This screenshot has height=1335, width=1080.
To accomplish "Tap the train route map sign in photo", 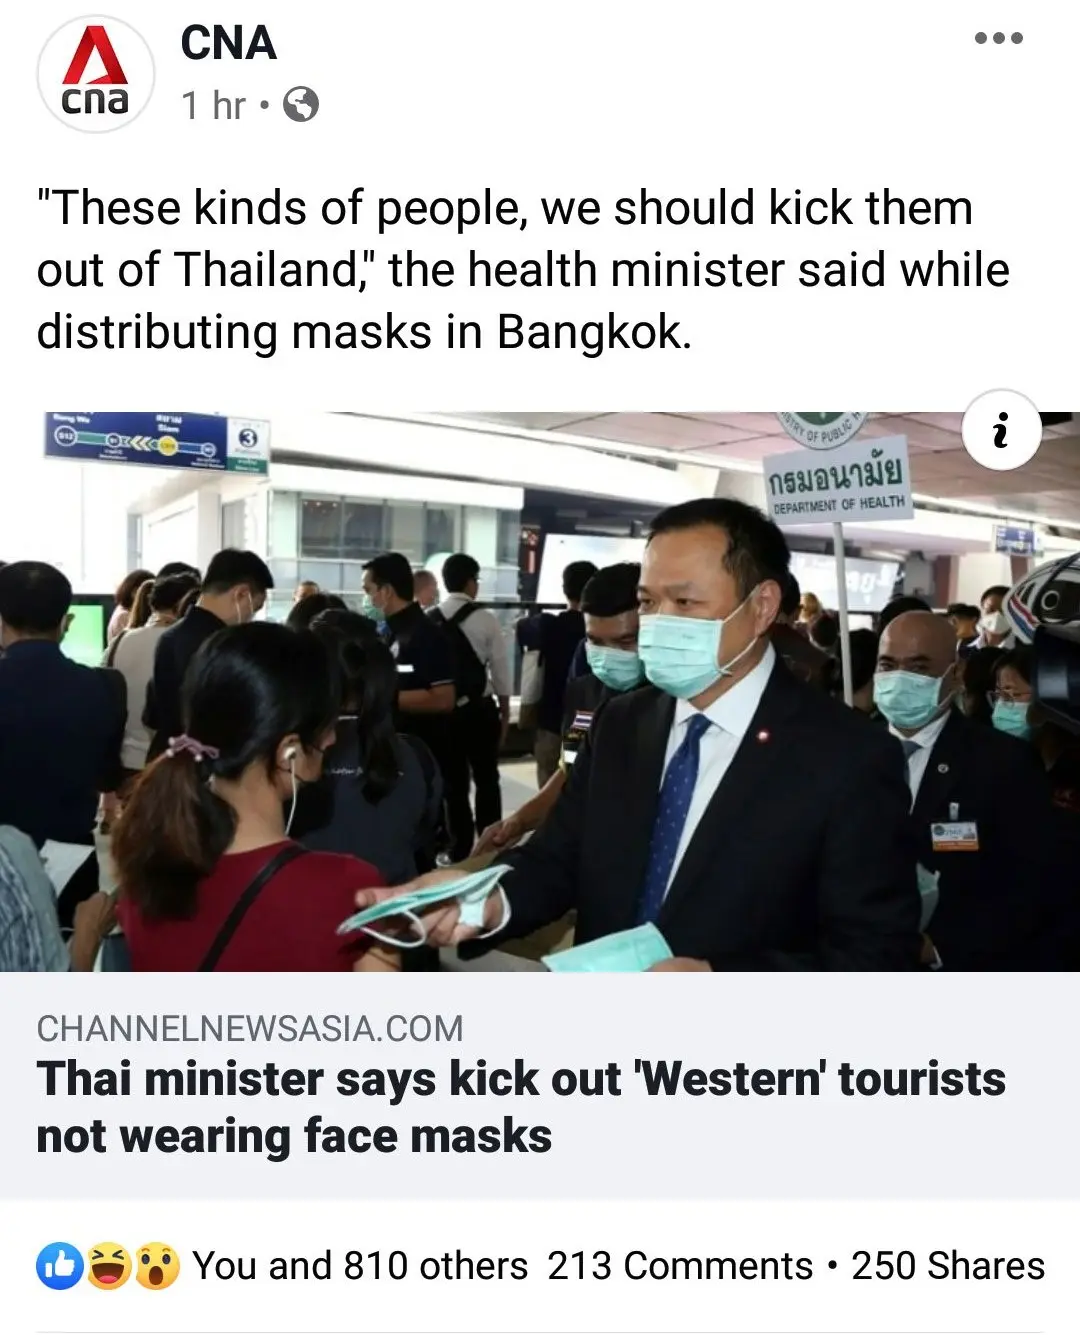I will point(155,441).
